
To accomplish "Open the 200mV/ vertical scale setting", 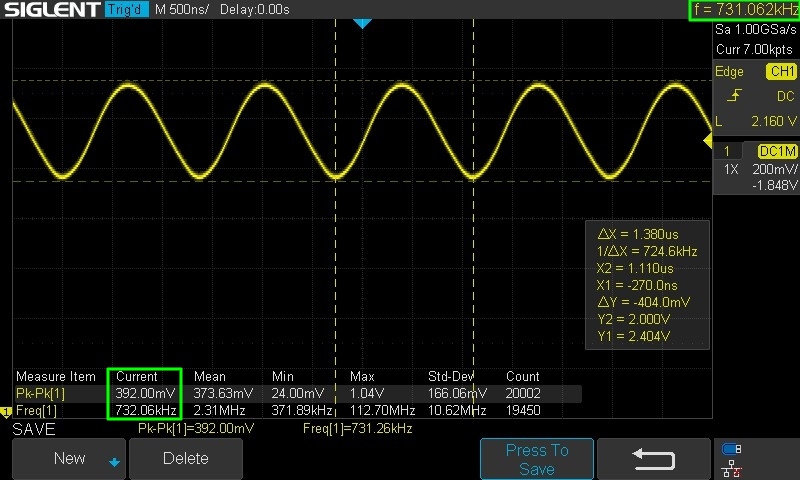I will pyautogui.click(x=774, y=170).
